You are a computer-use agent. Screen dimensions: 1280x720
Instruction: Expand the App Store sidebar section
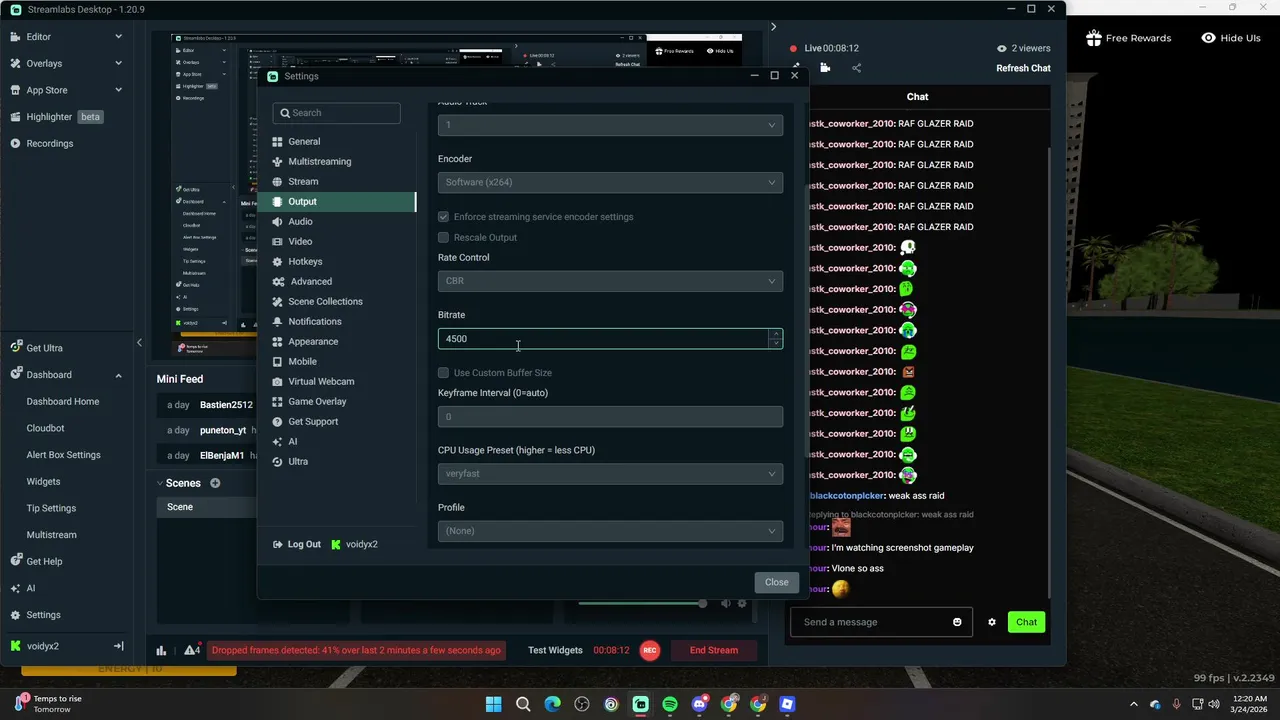(118, 90)
